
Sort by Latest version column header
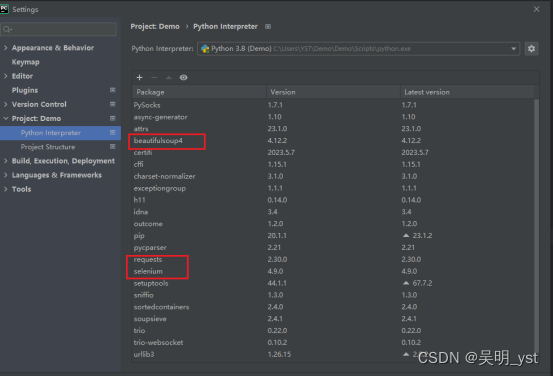(x=467, y=92)
